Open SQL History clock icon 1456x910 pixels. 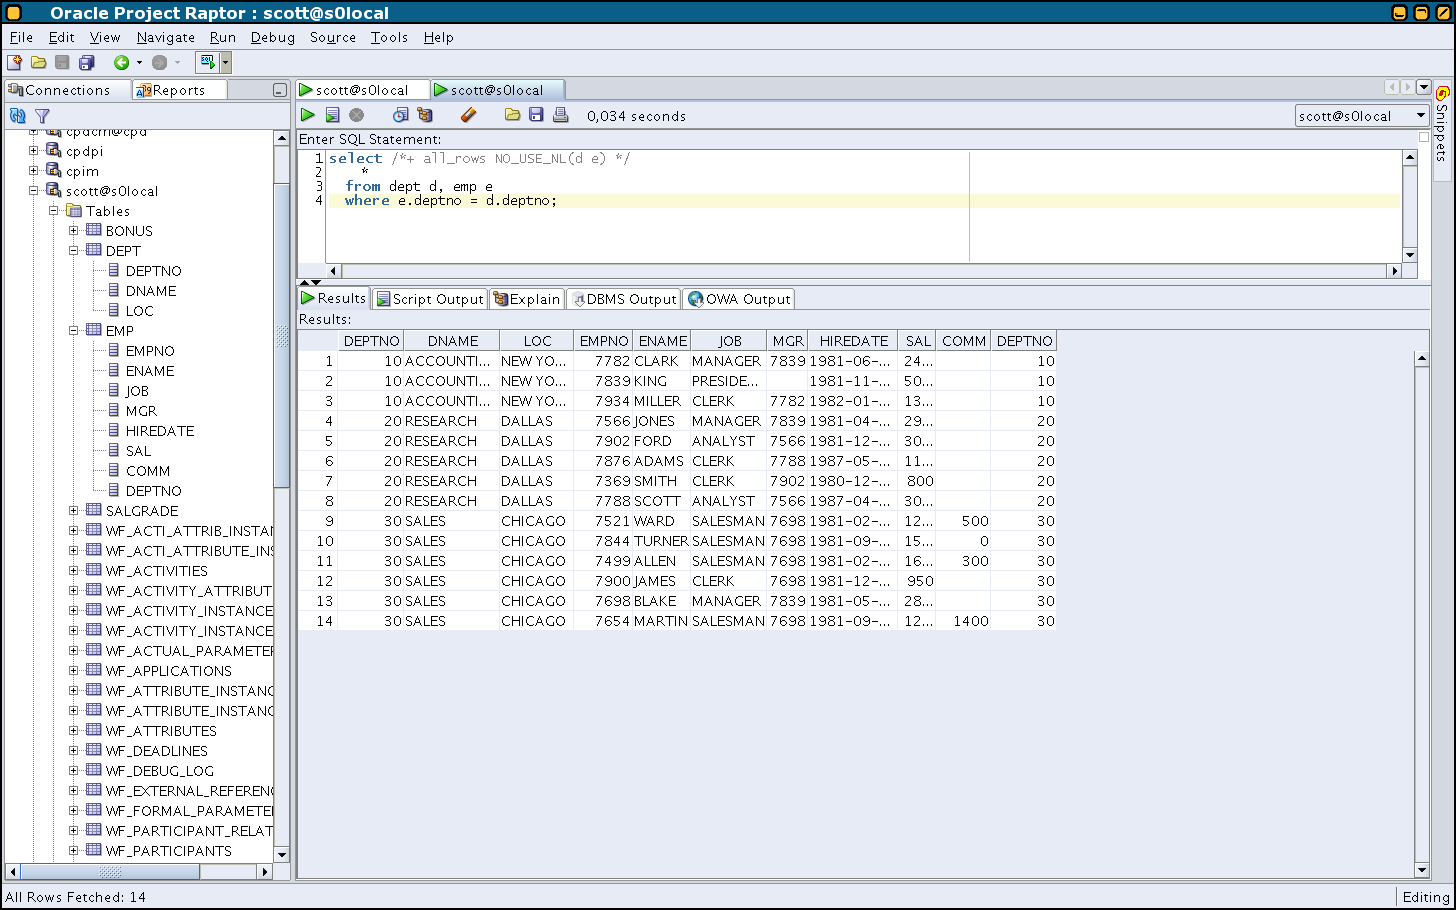[x=400, y=115]
